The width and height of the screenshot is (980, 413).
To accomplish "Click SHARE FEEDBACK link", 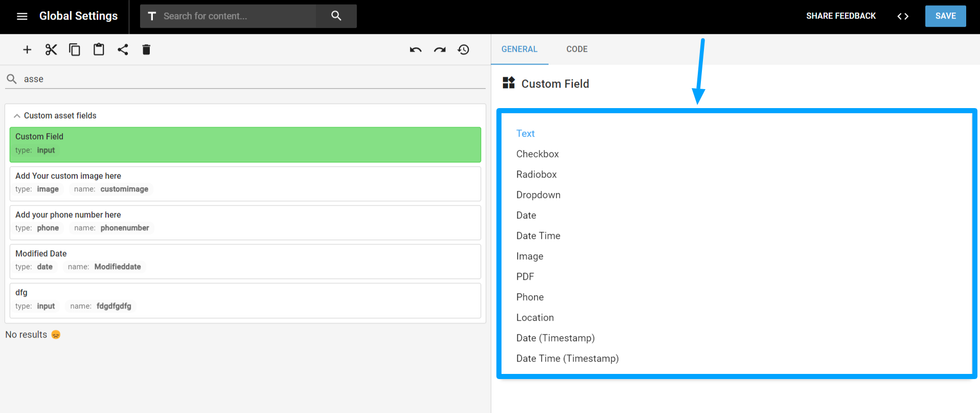I will [x=841, y=16].
